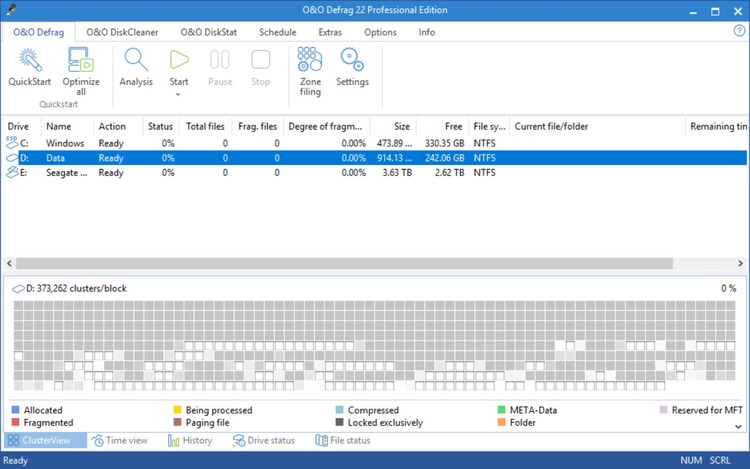Click the 3.63 TB size value
This screenshot has height=469, width=750.
click(x=397, y=173)
